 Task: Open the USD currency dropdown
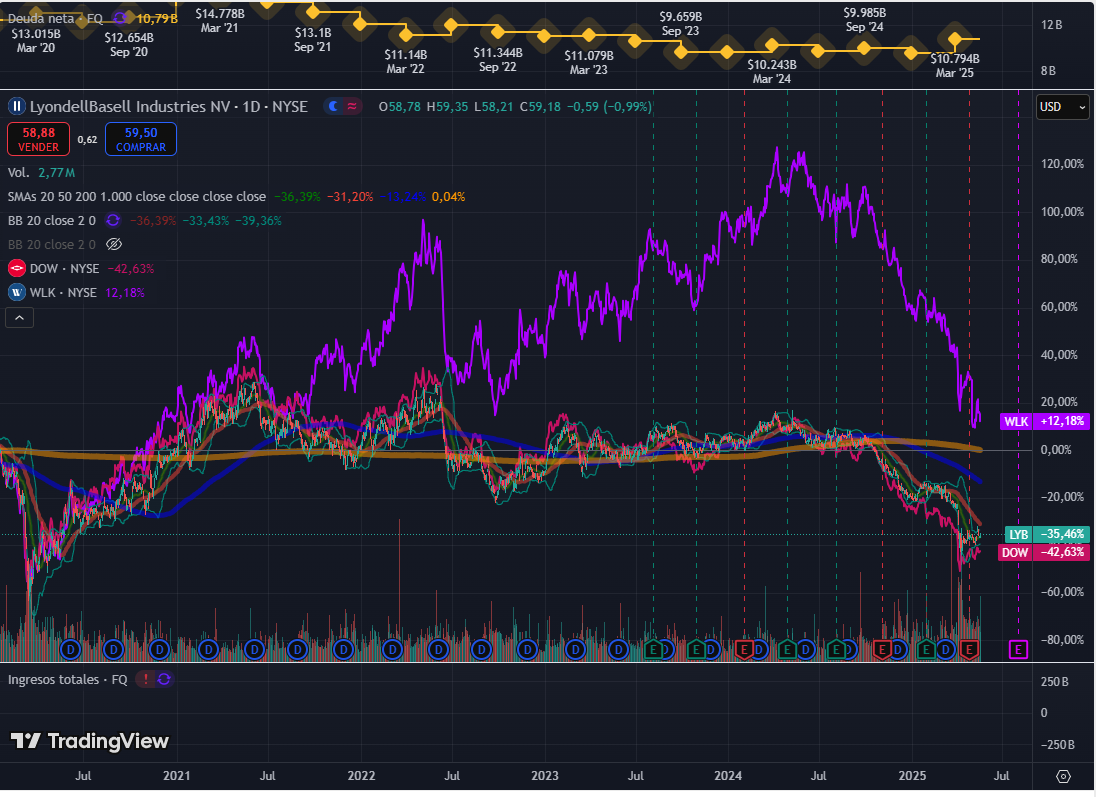click(1062, 107)
